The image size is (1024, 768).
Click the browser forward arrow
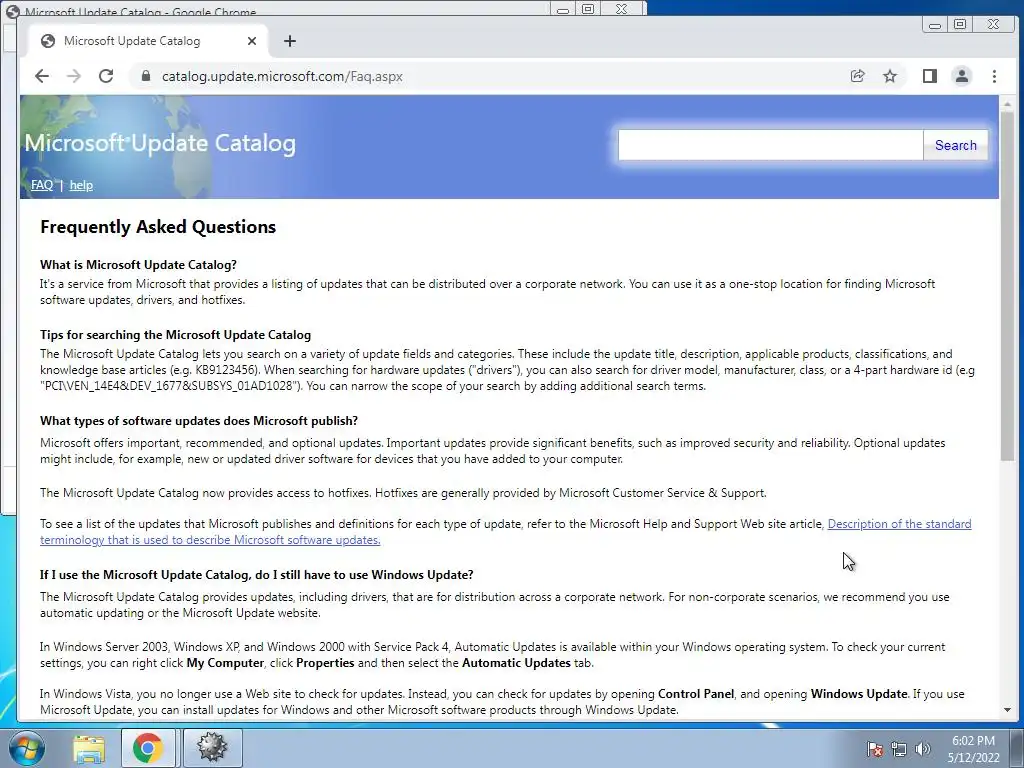(x=74, y=76)
